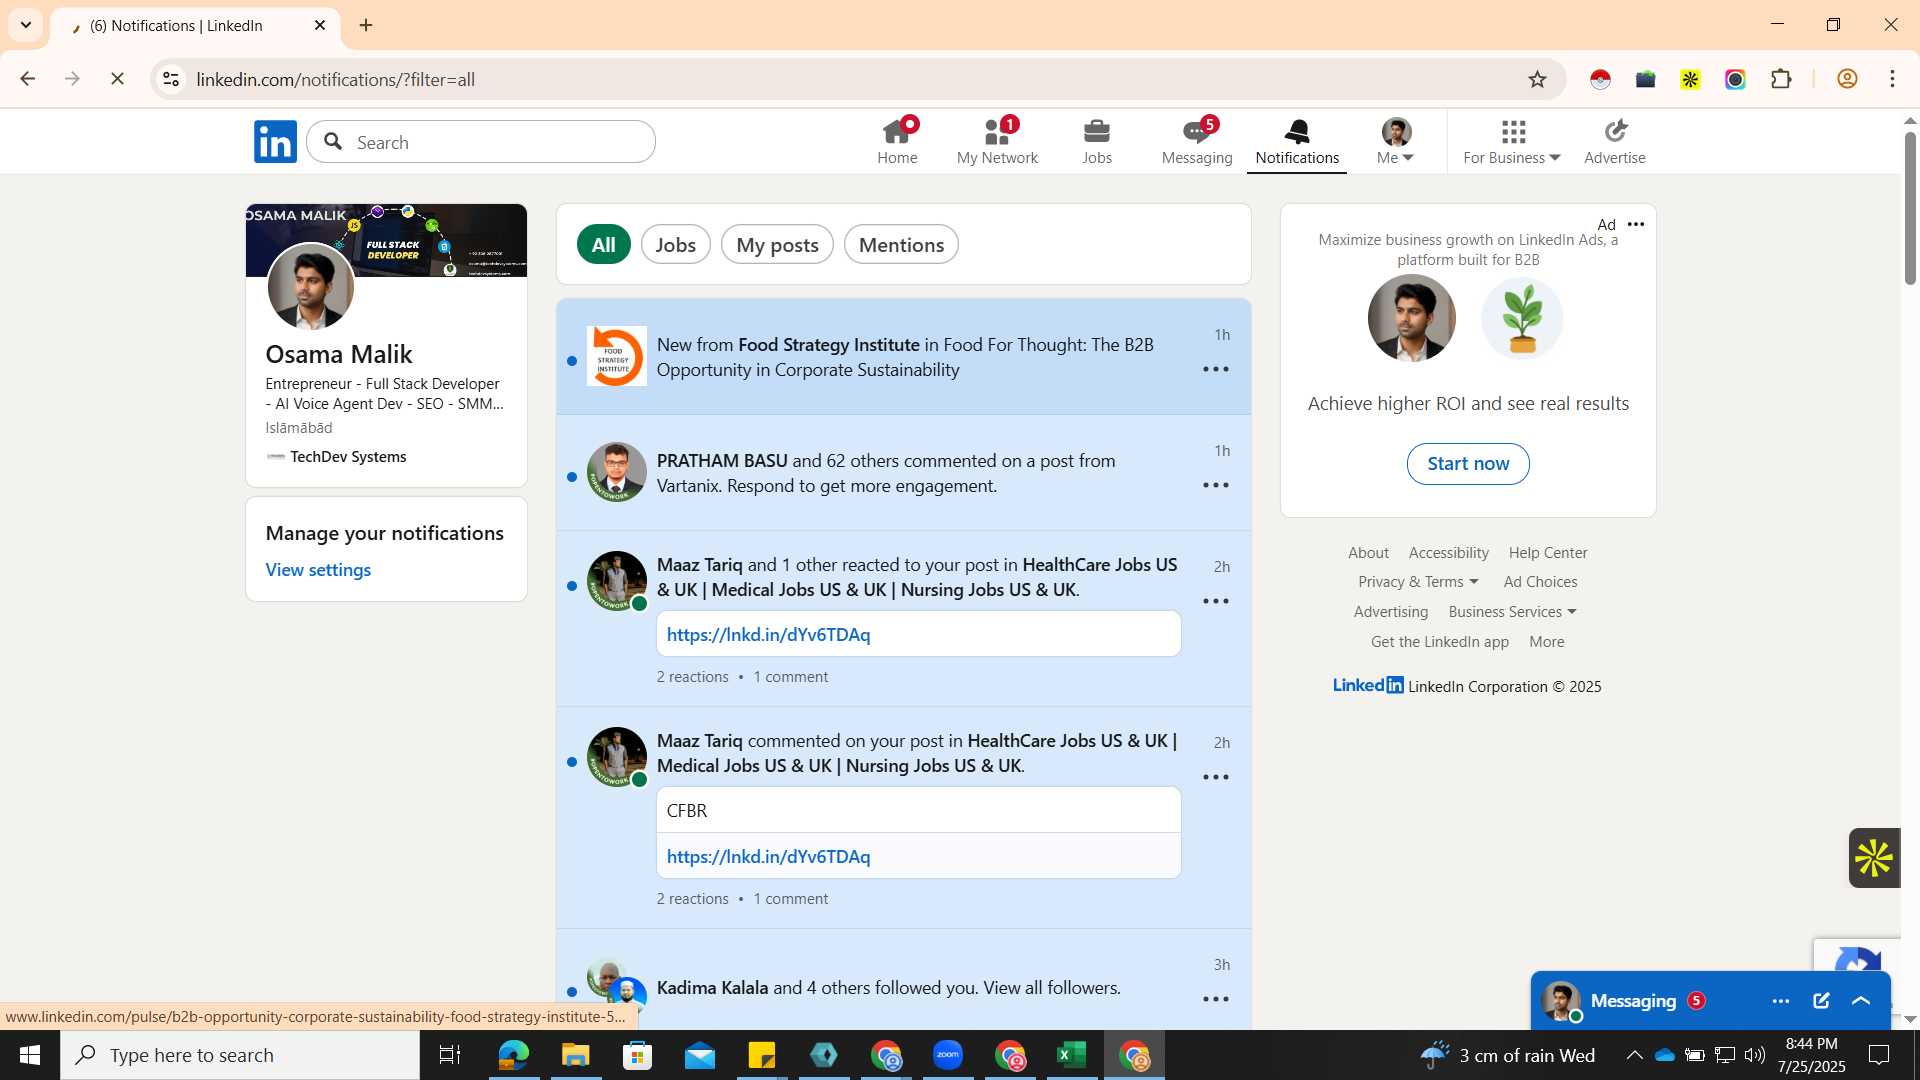The width and height of the screenshot is (1920, 1080).
Task: Open the About footer link
Action: tap(1368, 553)
